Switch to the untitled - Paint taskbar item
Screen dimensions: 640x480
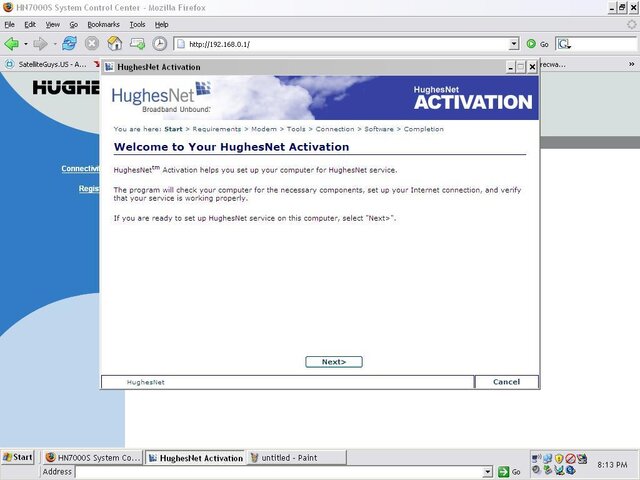297,458
